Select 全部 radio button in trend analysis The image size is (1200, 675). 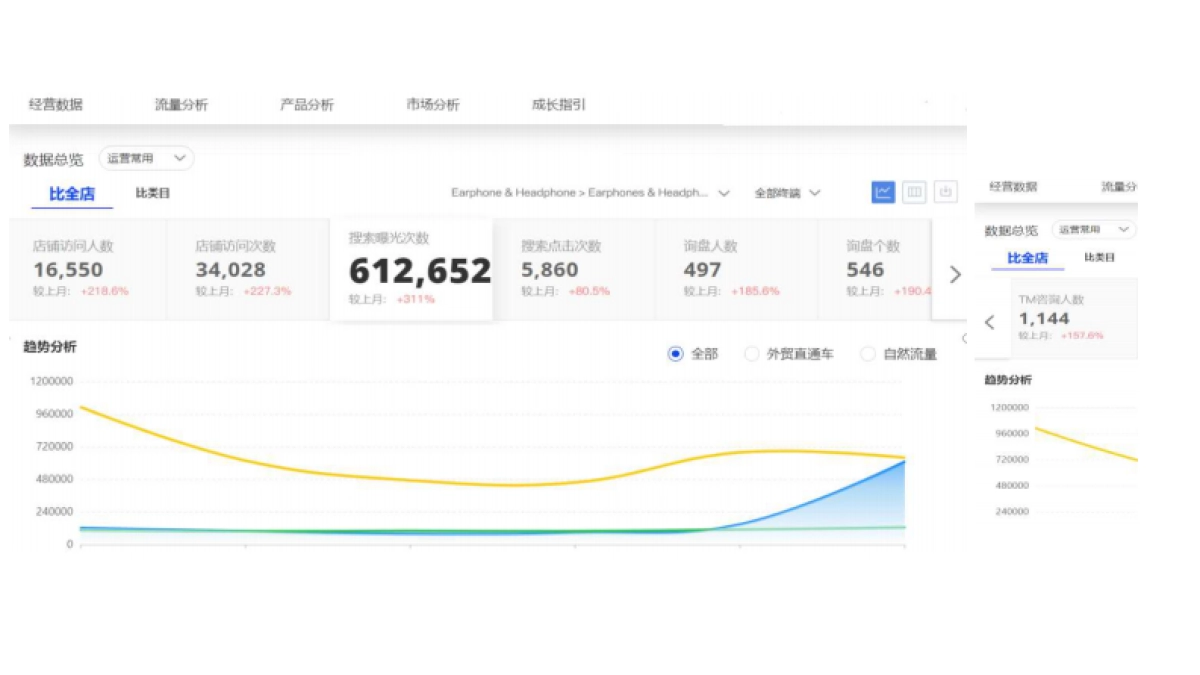[x=676, y=354]
